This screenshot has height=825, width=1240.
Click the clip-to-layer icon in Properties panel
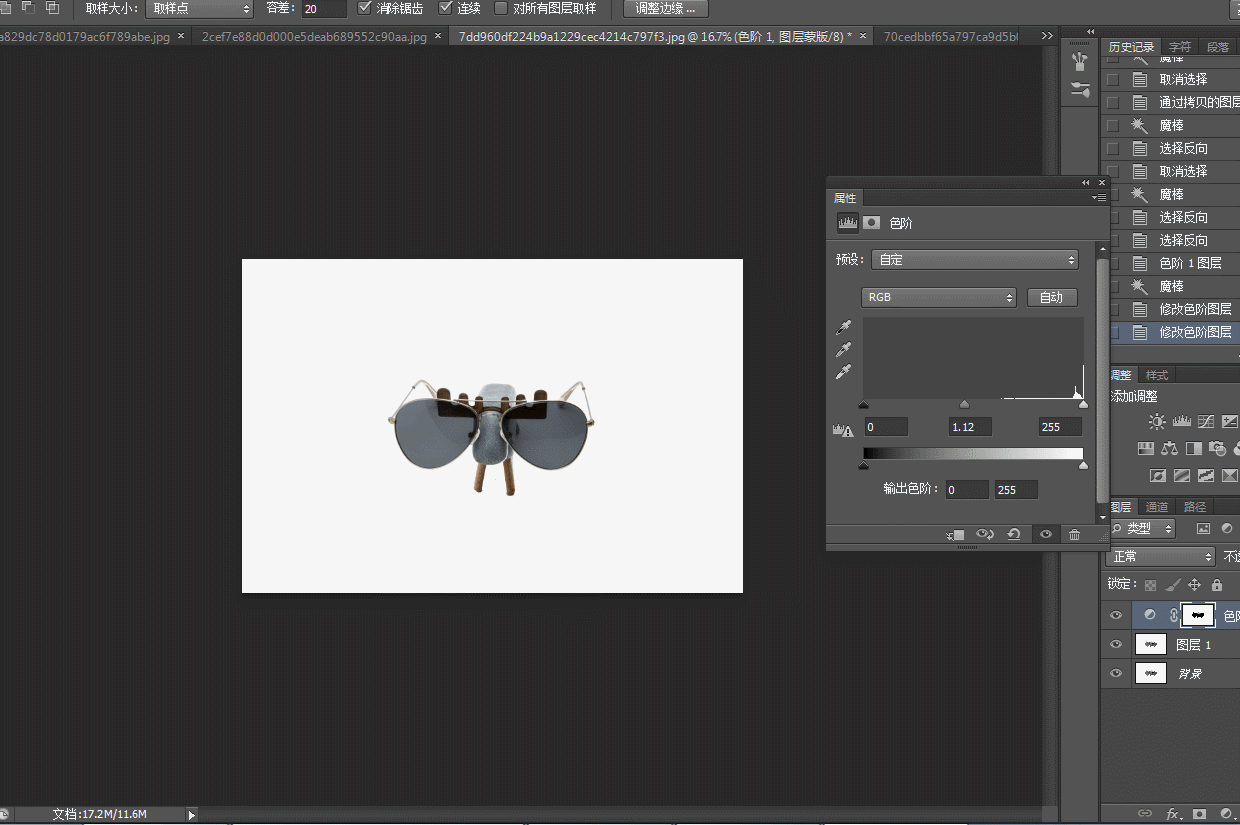(x=956, y=535)
